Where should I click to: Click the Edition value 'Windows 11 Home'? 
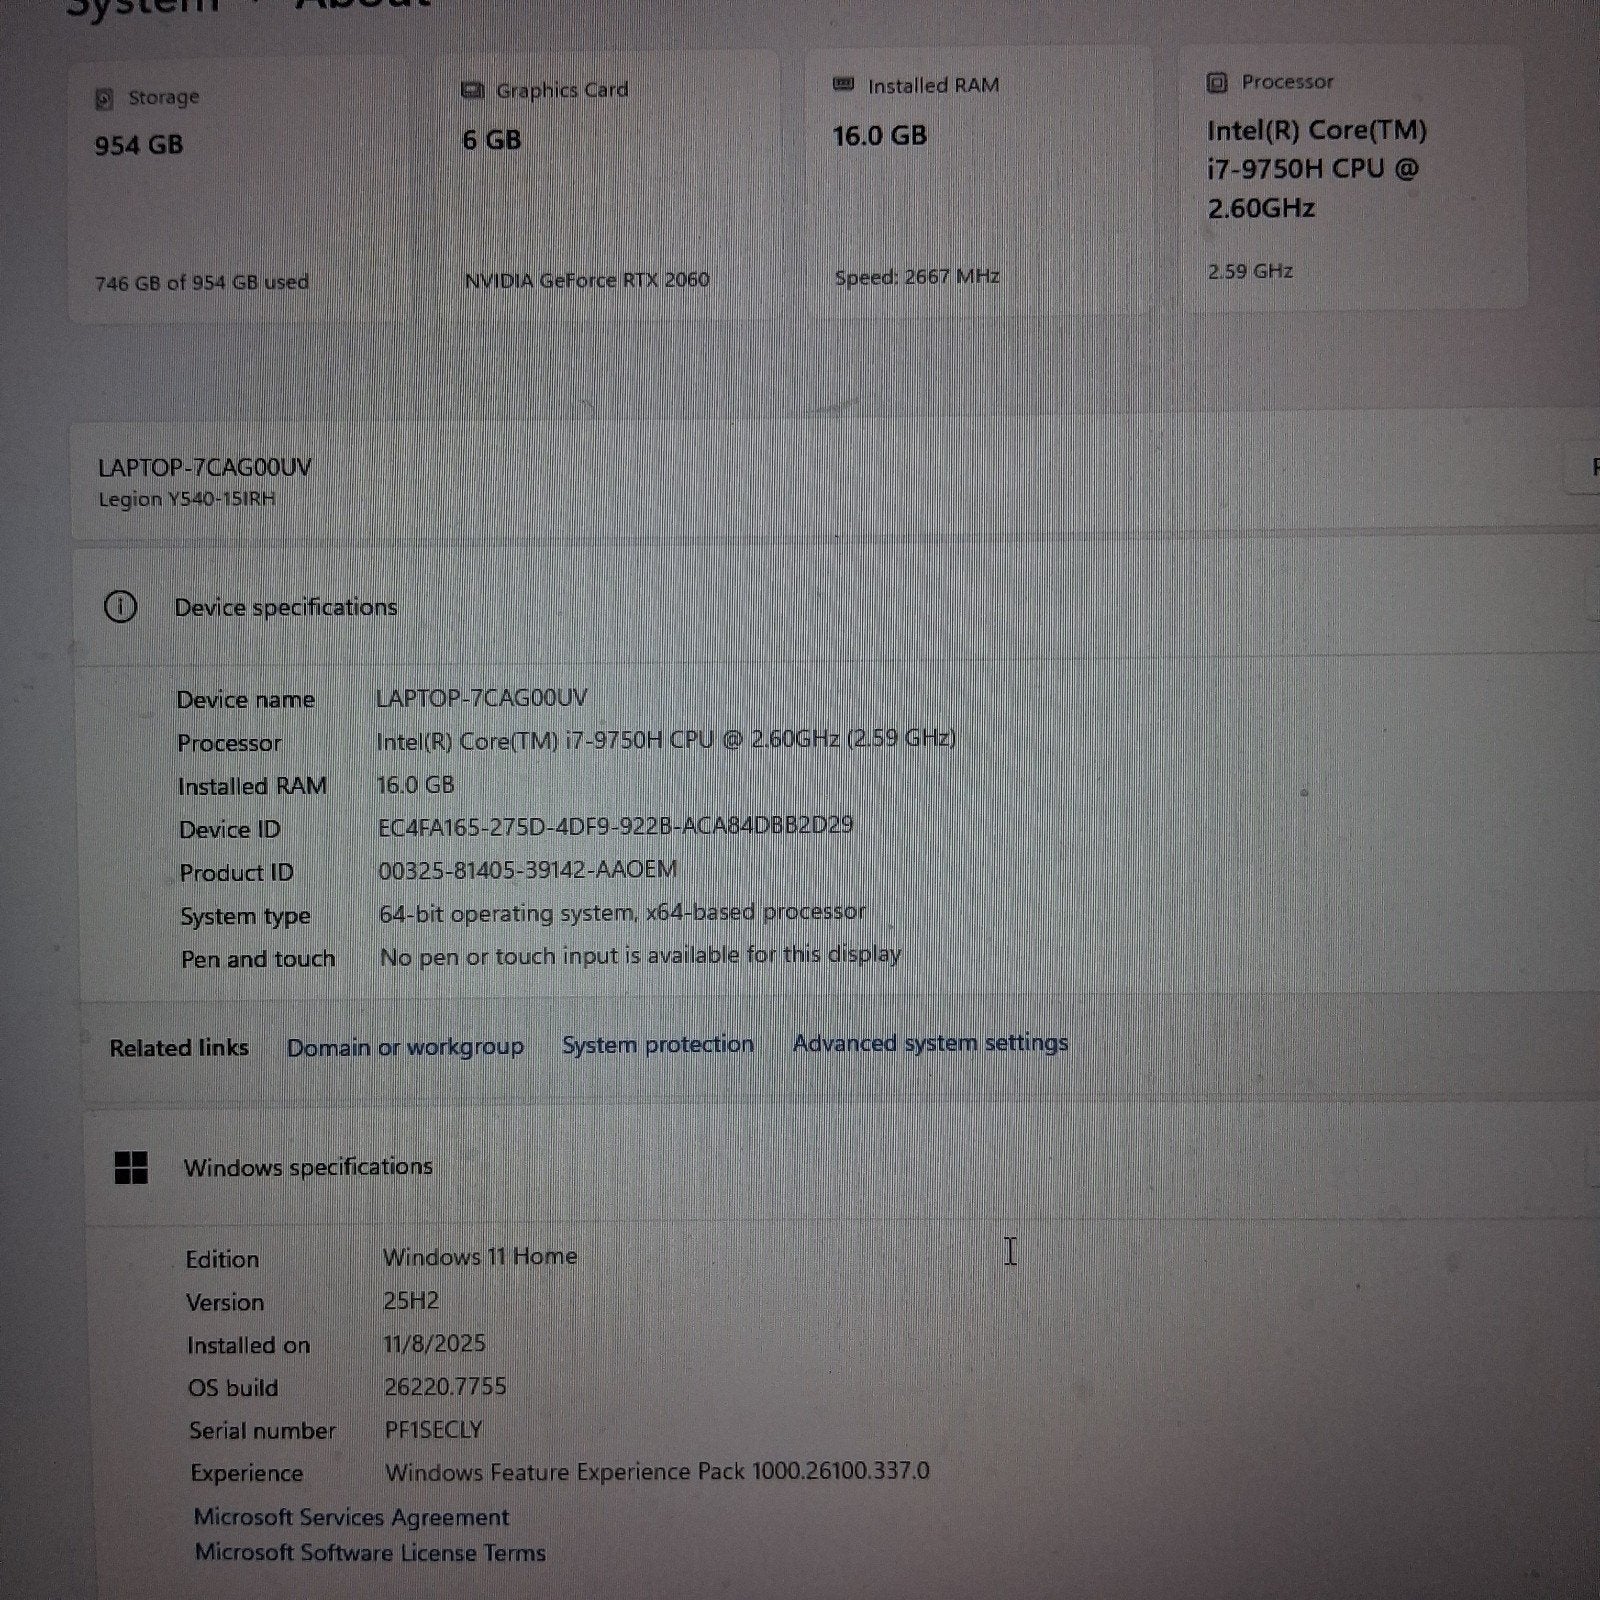[x=480, y=1257]
